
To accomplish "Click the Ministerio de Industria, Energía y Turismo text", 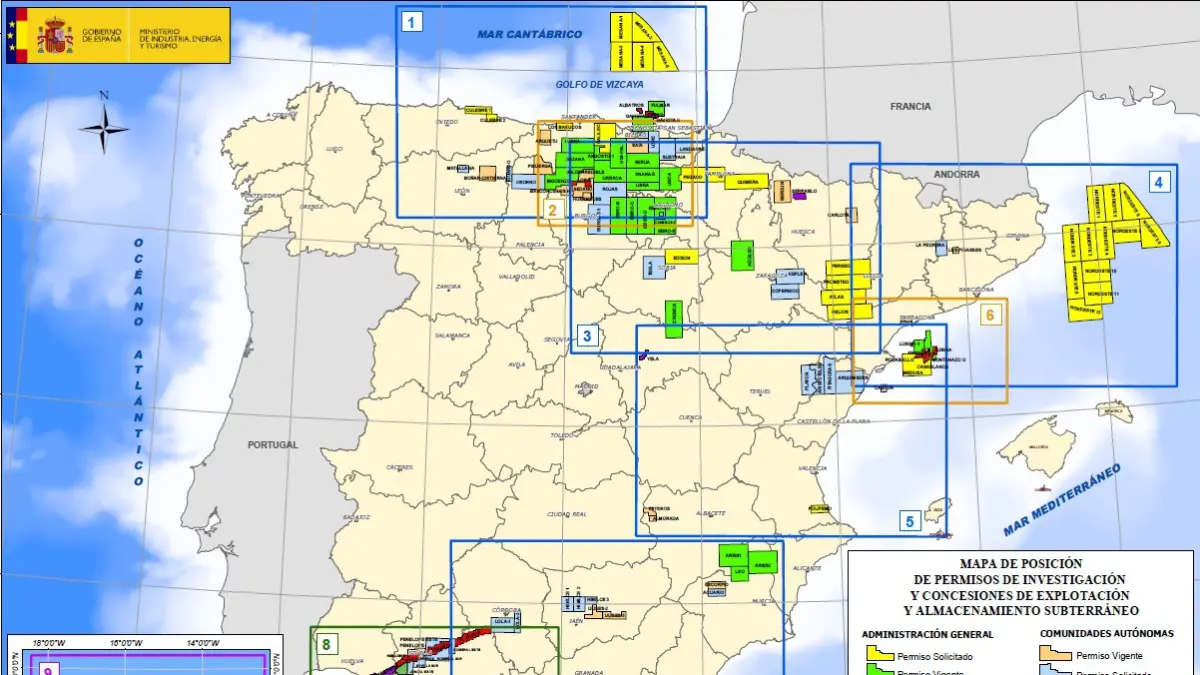I will [180, 36].
